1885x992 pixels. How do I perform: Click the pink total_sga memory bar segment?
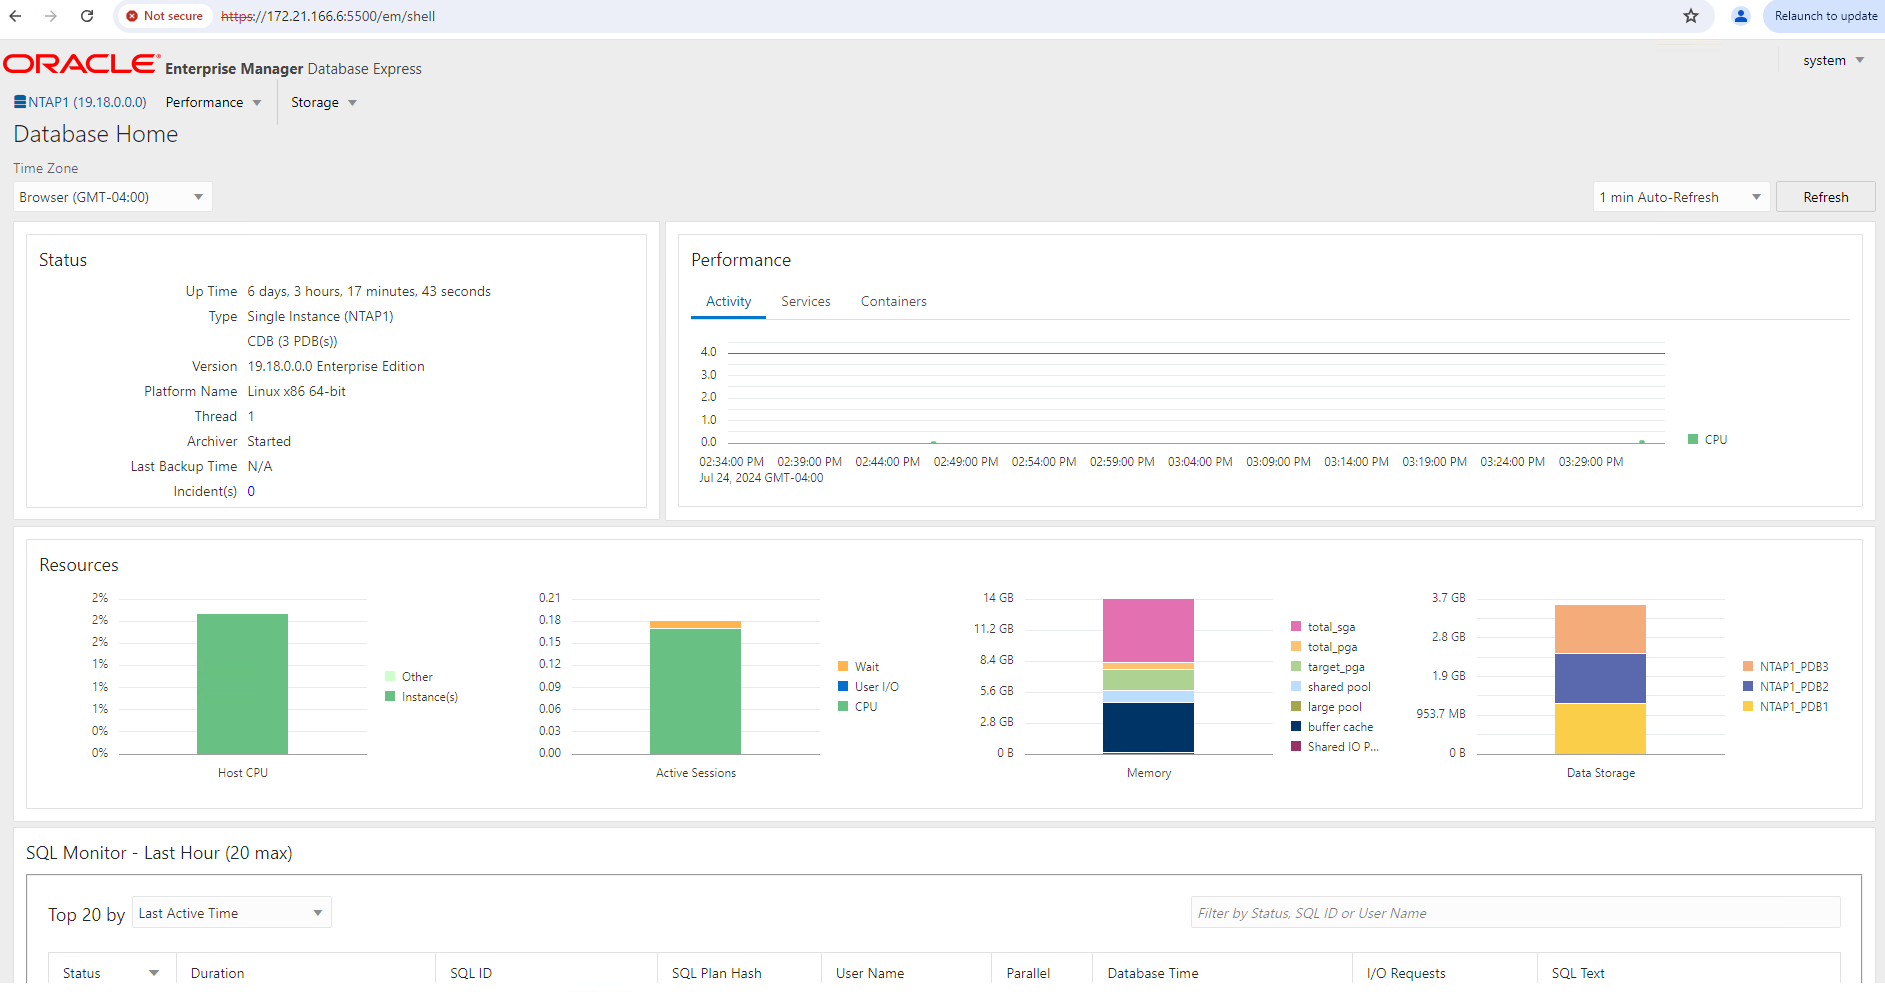click(x=1148, y=630)
